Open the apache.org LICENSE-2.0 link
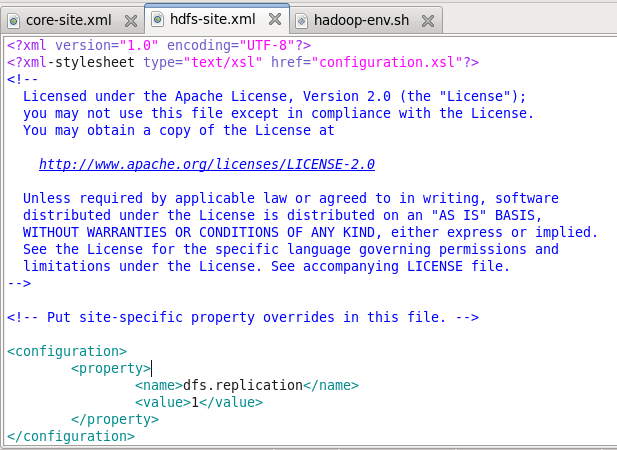The height and width of the screenshot is (450, 617). coord(207,164)
